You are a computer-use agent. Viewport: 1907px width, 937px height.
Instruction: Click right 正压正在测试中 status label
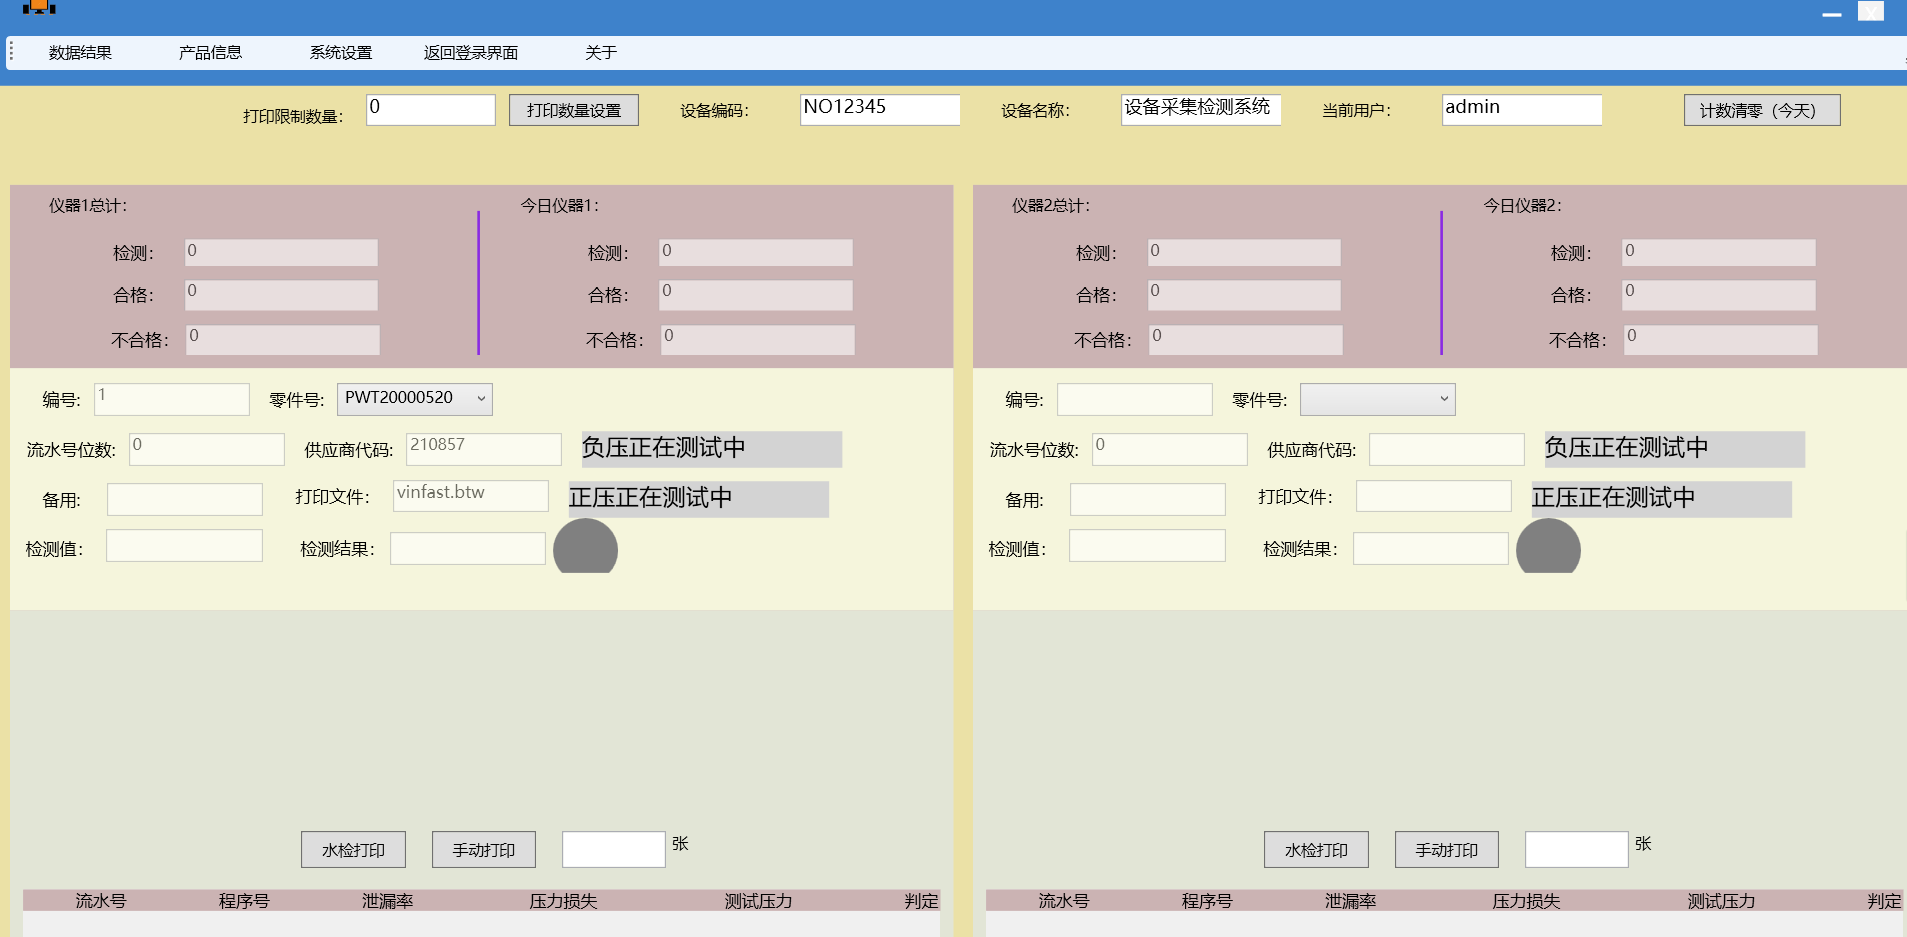pyautogui.click(x=1662, y=499)
